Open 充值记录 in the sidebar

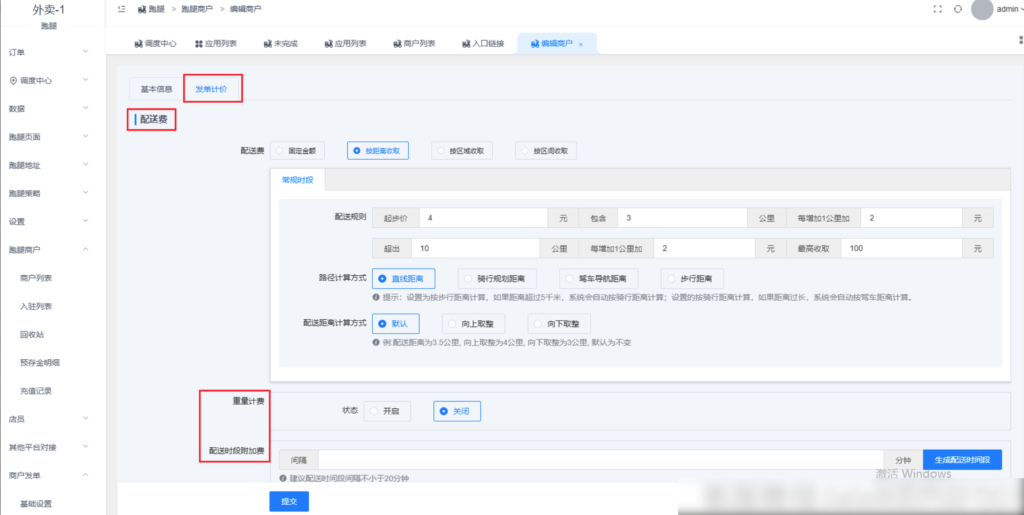coord(36,391)
